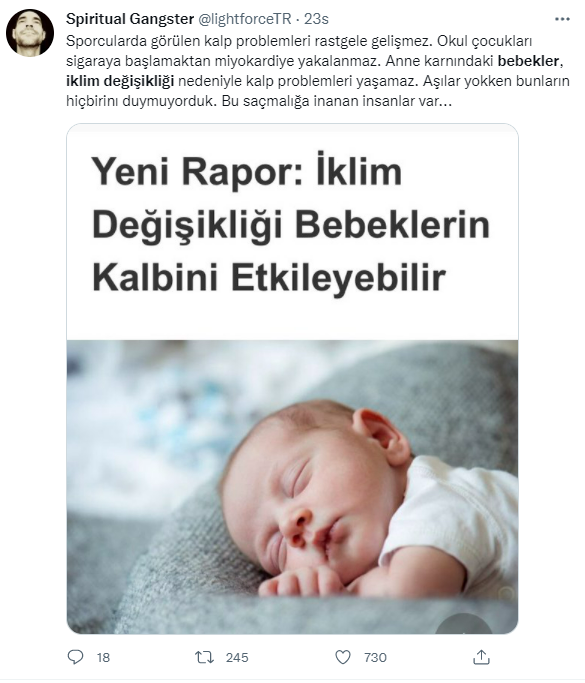585x683 pixels.
Task: Click Değişikliği Bebeklerin line in image
Action: [291, 225]
